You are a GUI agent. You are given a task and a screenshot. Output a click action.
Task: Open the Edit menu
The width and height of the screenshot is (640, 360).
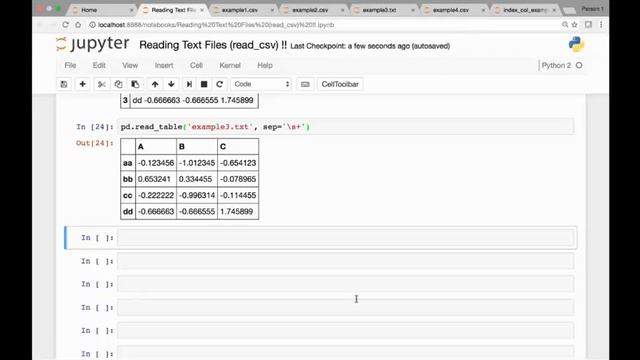[x=99, y=65]
